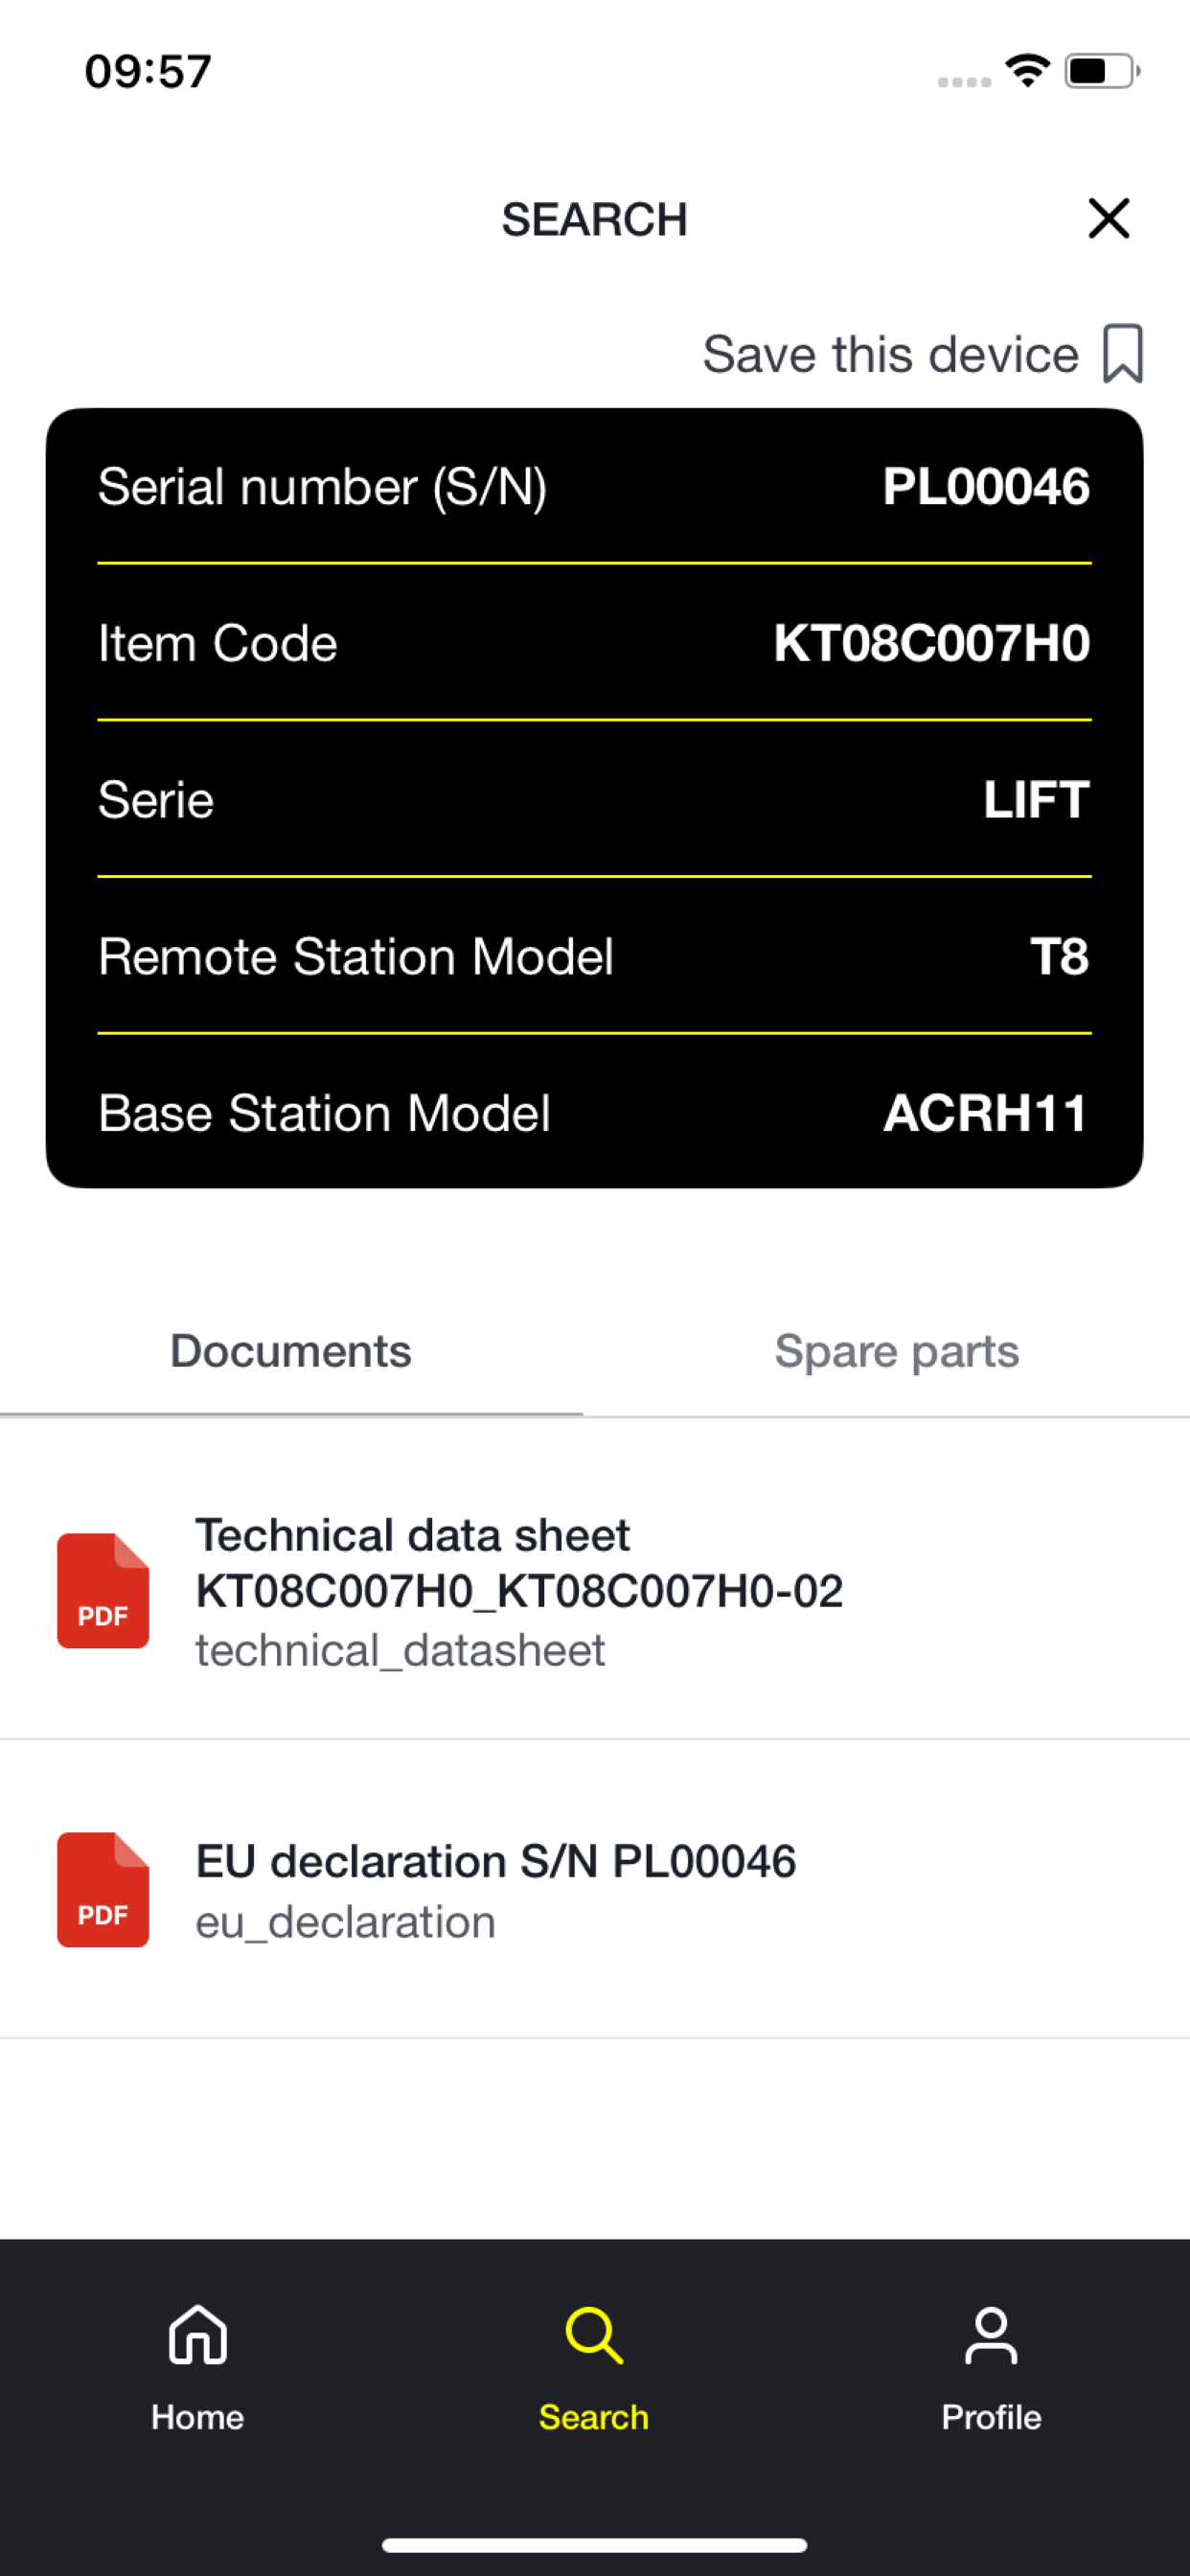The width and height of the screenshot is (1190, 2576).
Task: Tap the Wi-Fi status icon
Action: point(1027,71)
